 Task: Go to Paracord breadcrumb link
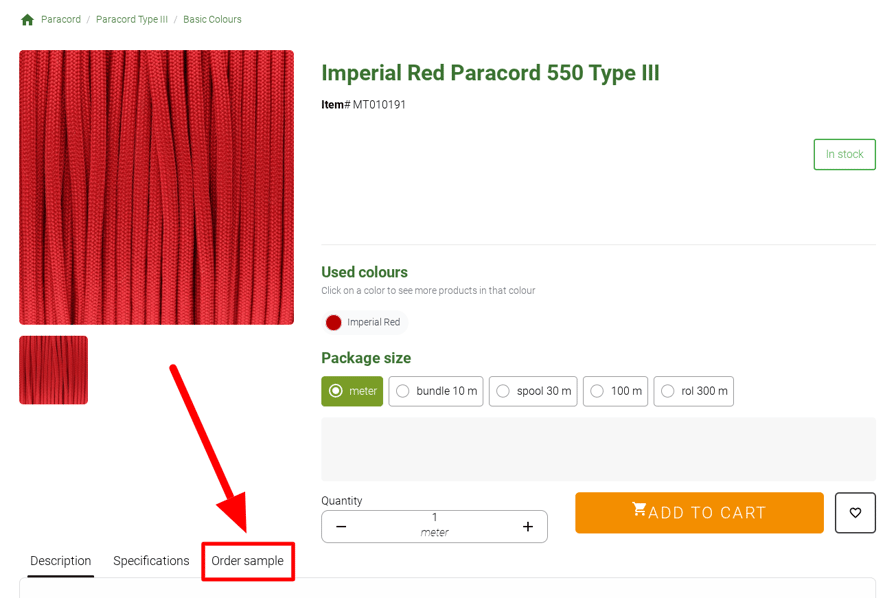(61, 20)
